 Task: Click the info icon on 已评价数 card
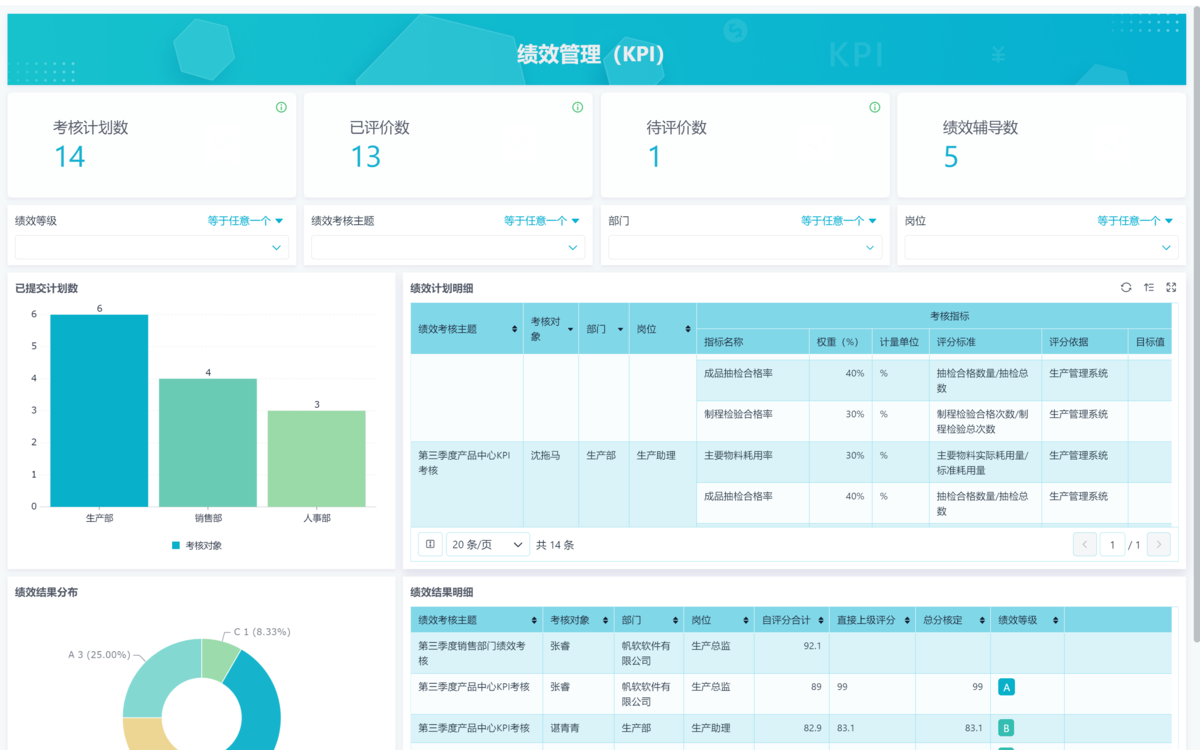tap(577, 107)
